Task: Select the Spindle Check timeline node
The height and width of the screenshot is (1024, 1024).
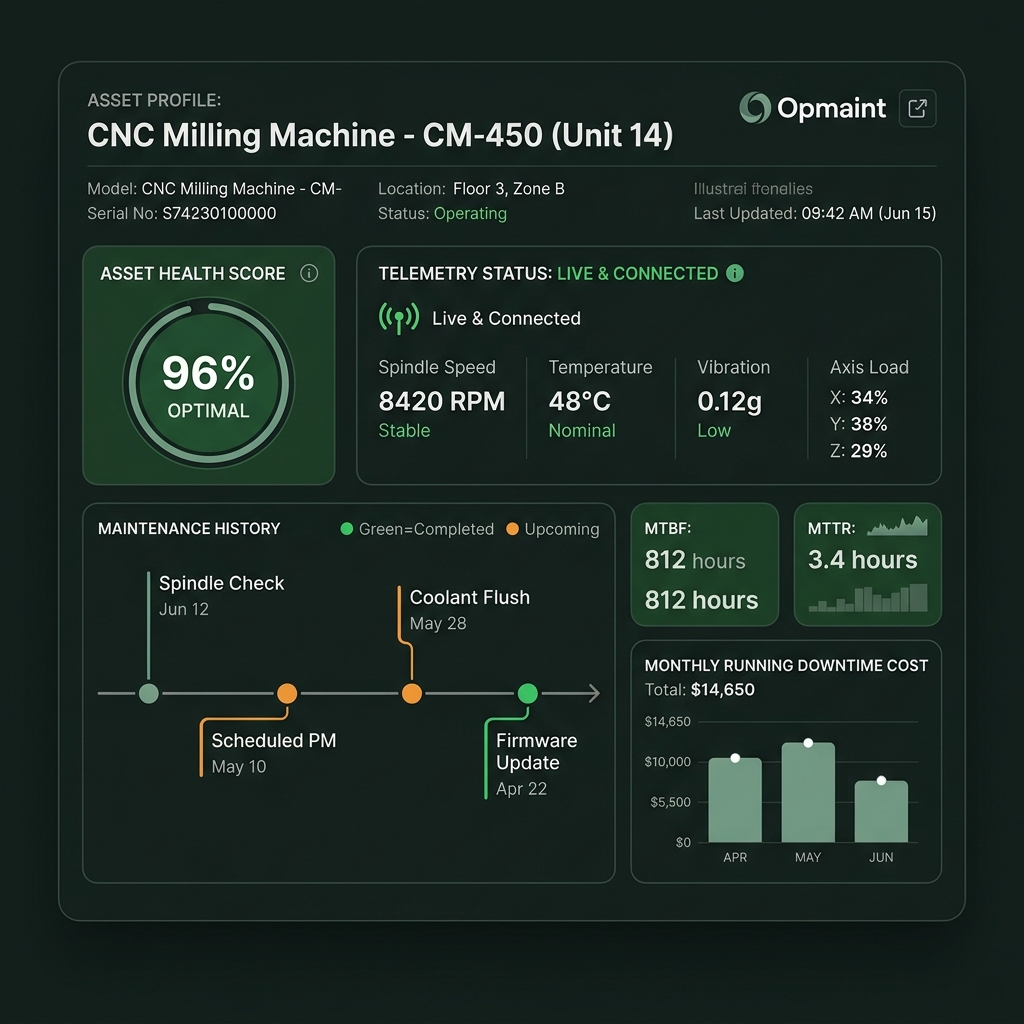Action: point(149,693)
